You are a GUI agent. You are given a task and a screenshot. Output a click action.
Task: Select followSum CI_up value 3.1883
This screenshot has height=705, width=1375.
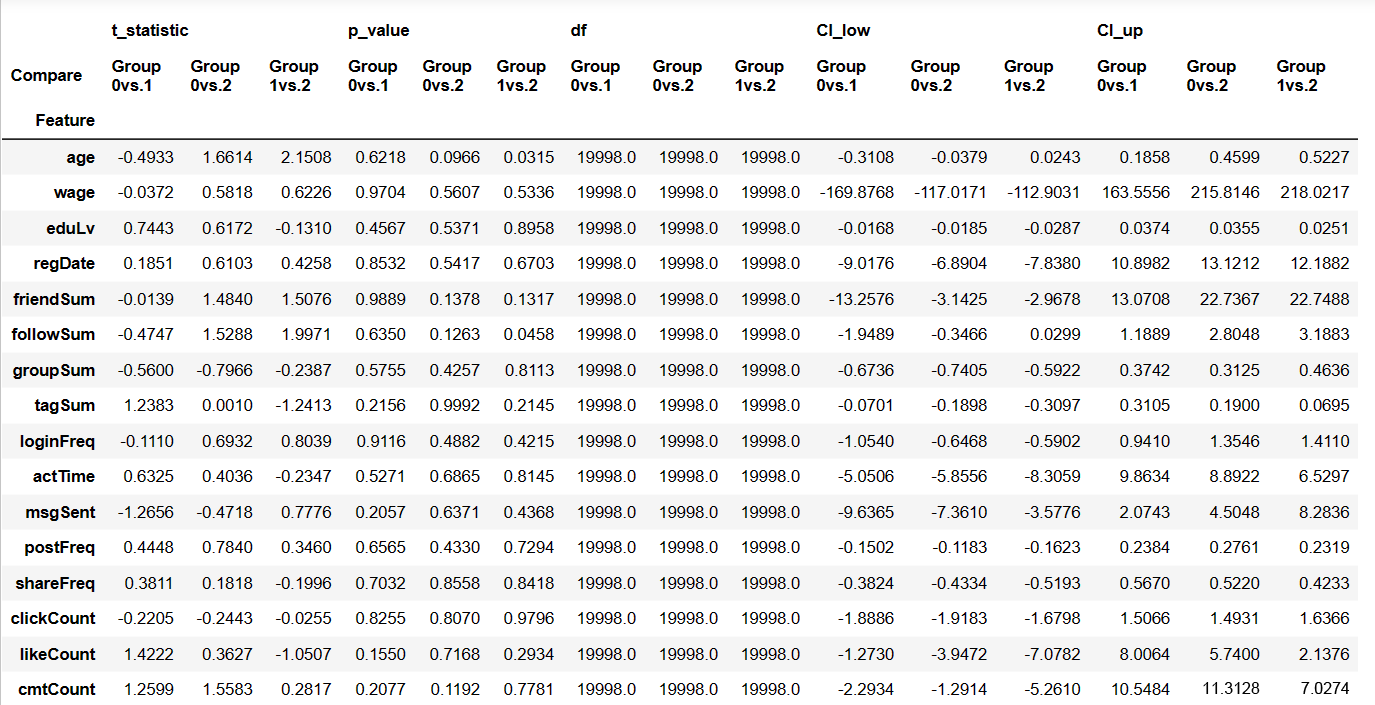point(1326,334)
